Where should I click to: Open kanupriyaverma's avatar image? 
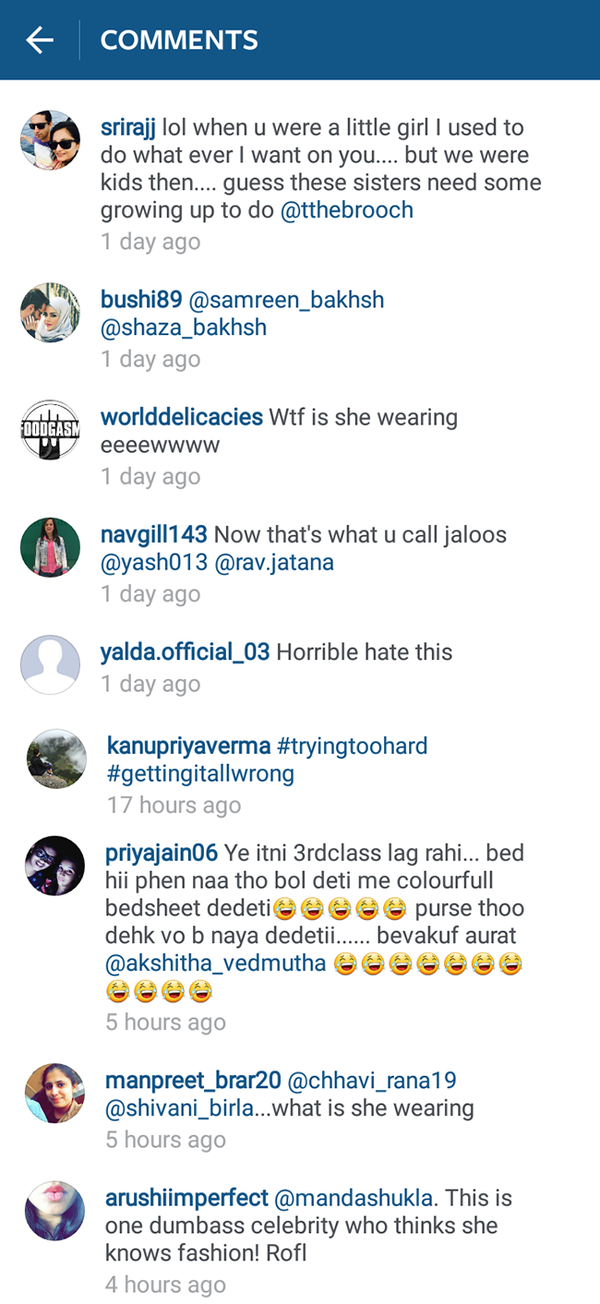pos(56,759)
